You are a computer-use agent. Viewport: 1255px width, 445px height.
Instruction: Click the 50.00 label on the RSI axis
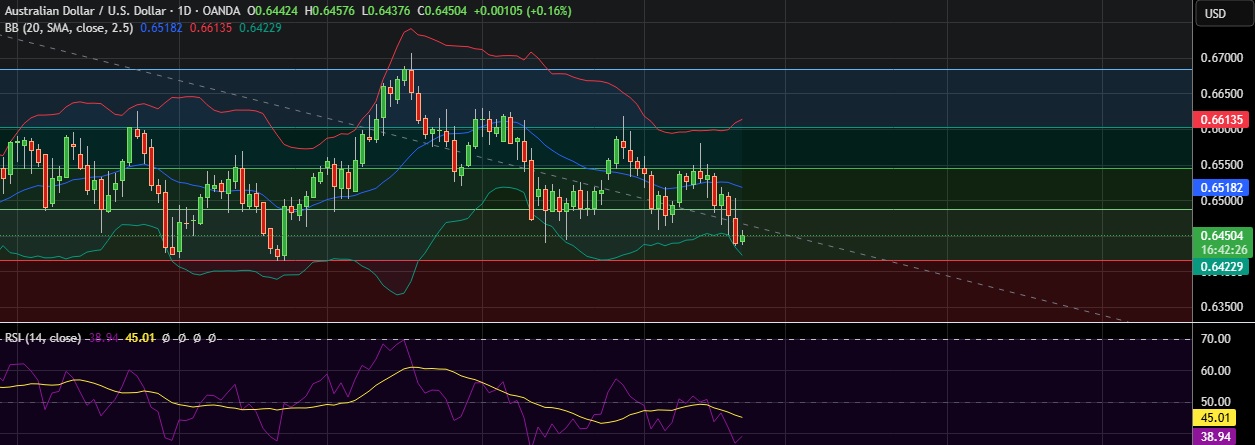click(1218, 402)
